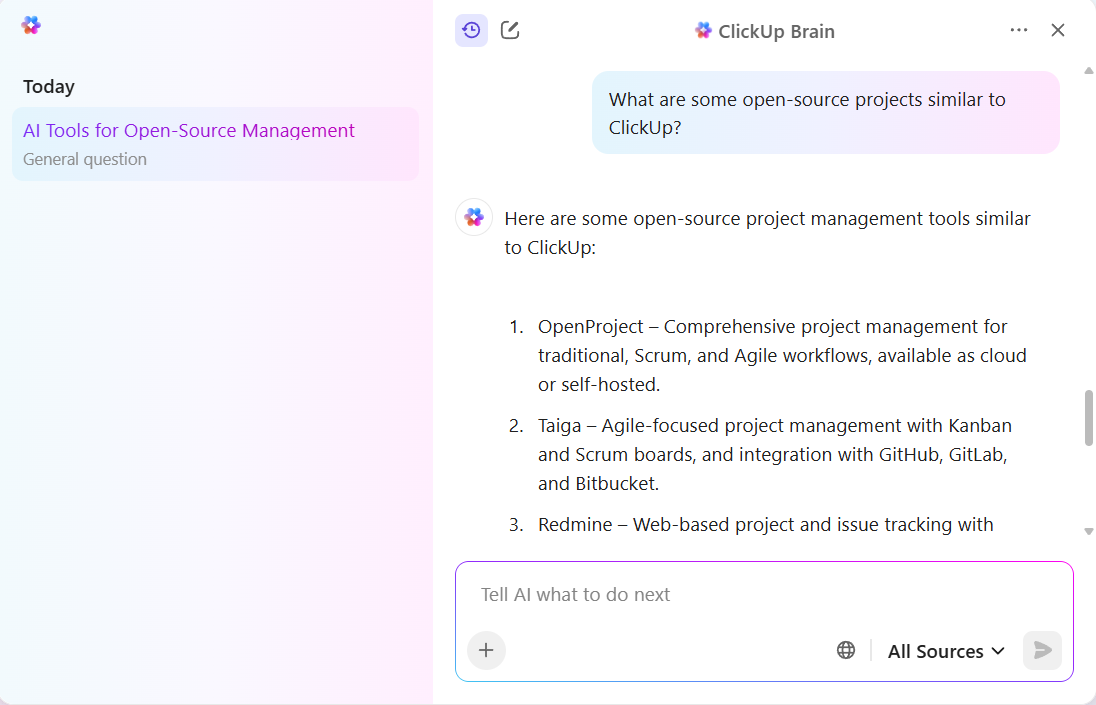Open the All Sources dropdown
The height and width of the screenshot is (705, 1096).
point(944,650)
